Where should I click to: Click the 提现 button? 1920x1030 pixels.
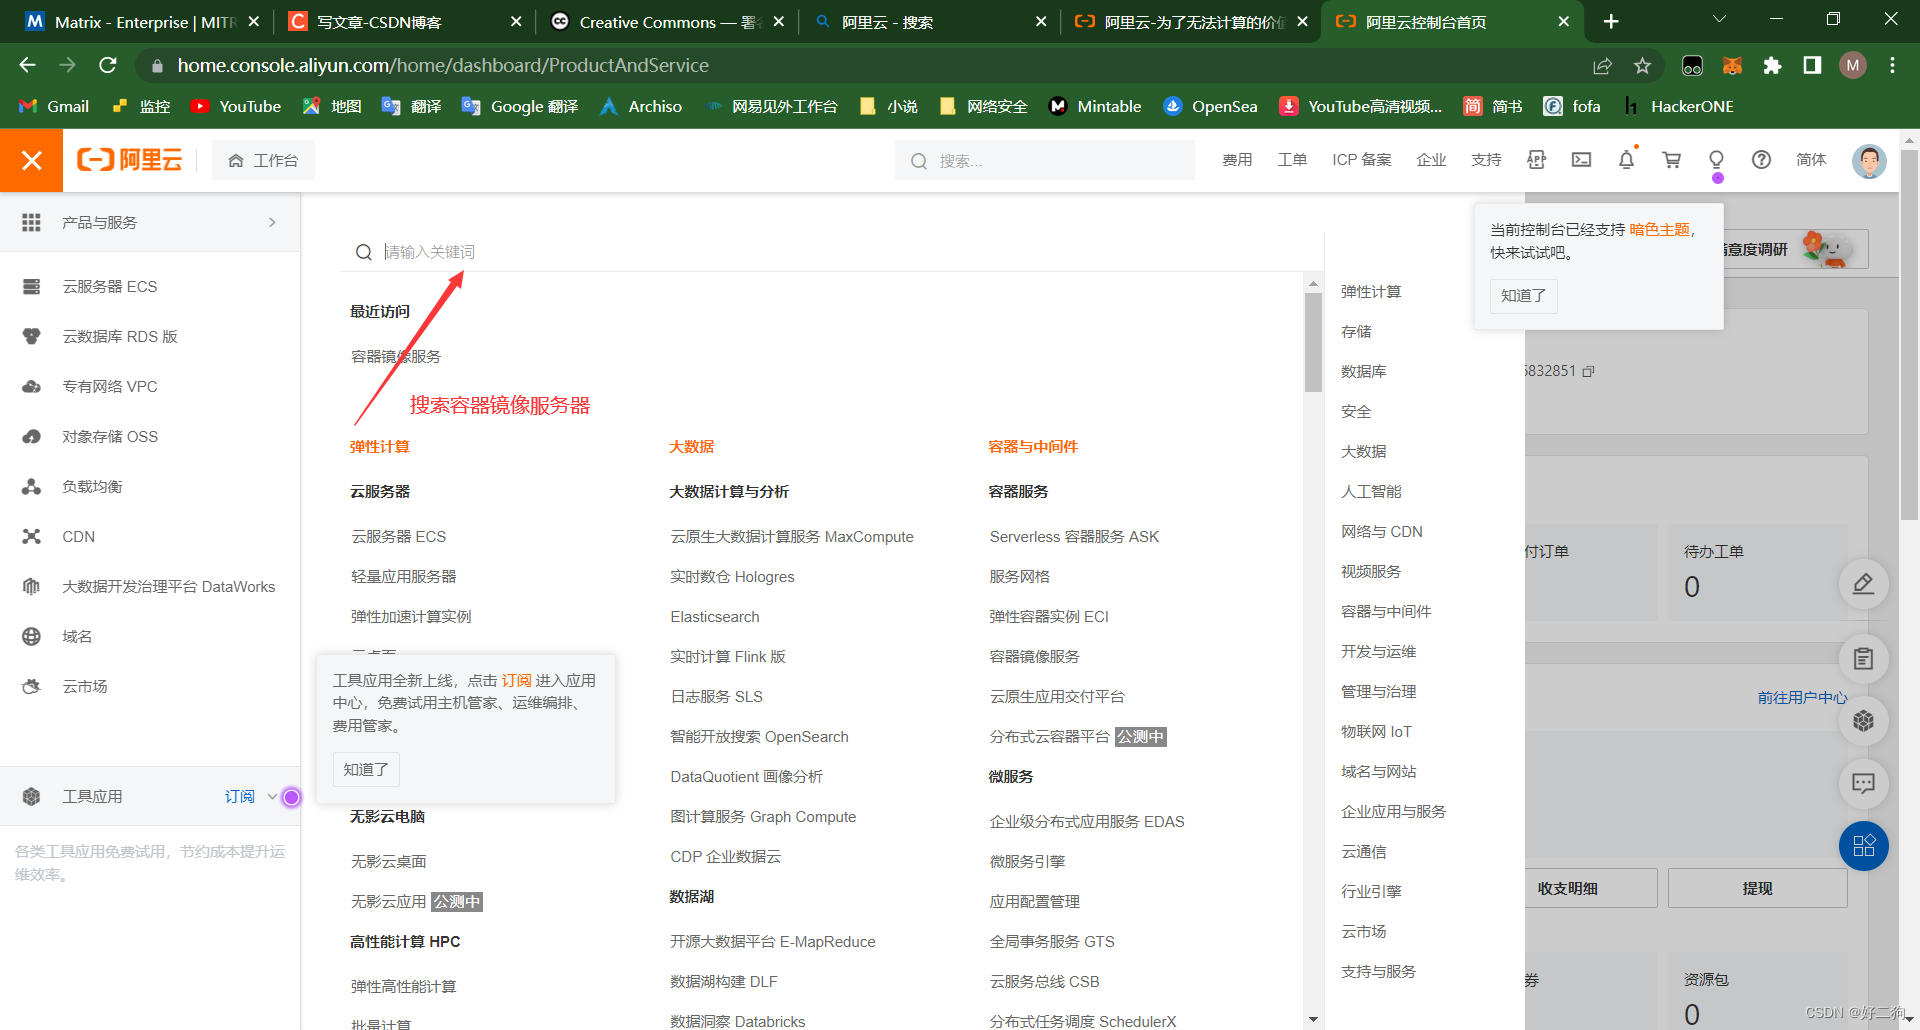[1757, 888]
